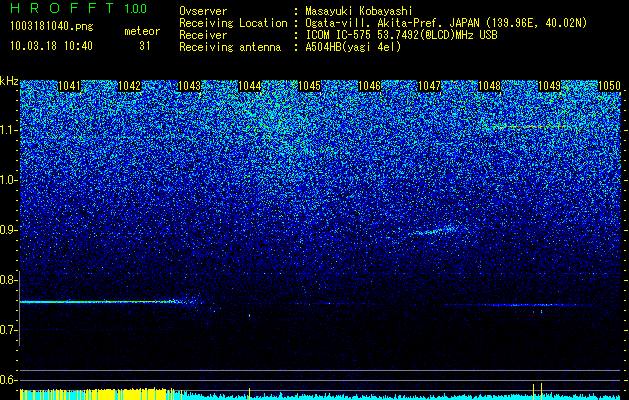Click the 1042 time marker
Screen dimensions: 629x400
click(130, 86)
